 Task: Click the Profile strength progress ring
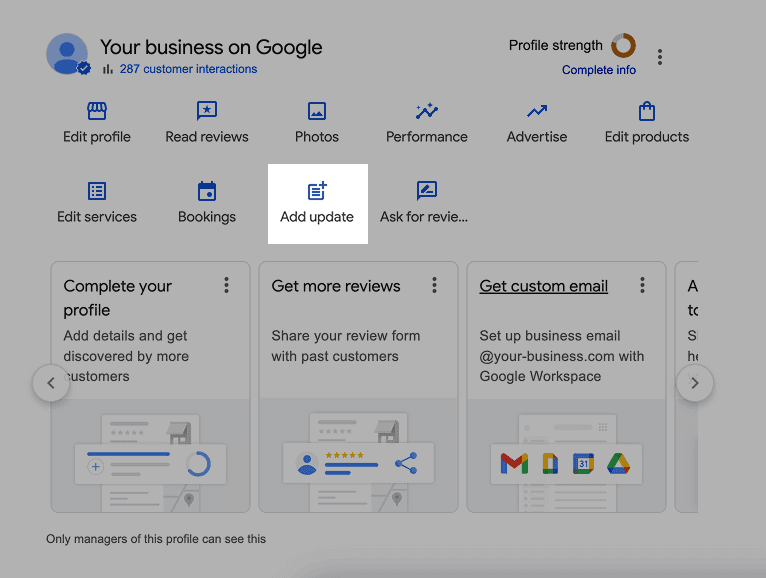(623, 45)
